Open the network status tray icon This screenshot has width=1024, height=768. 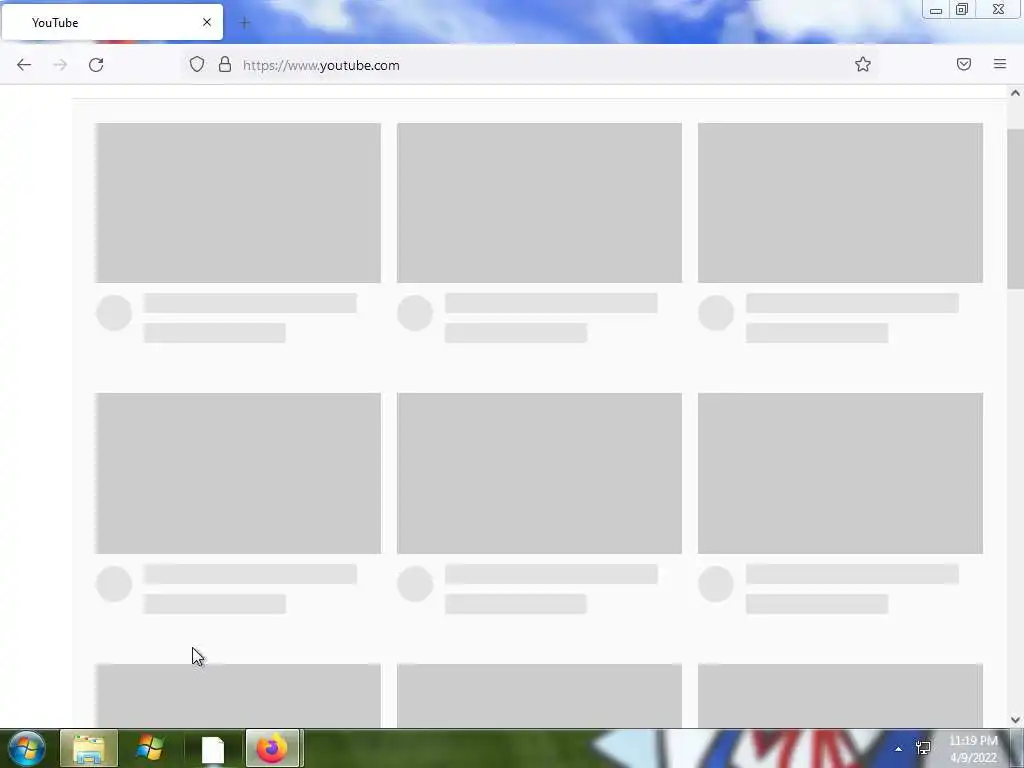(x=923, y=748)
